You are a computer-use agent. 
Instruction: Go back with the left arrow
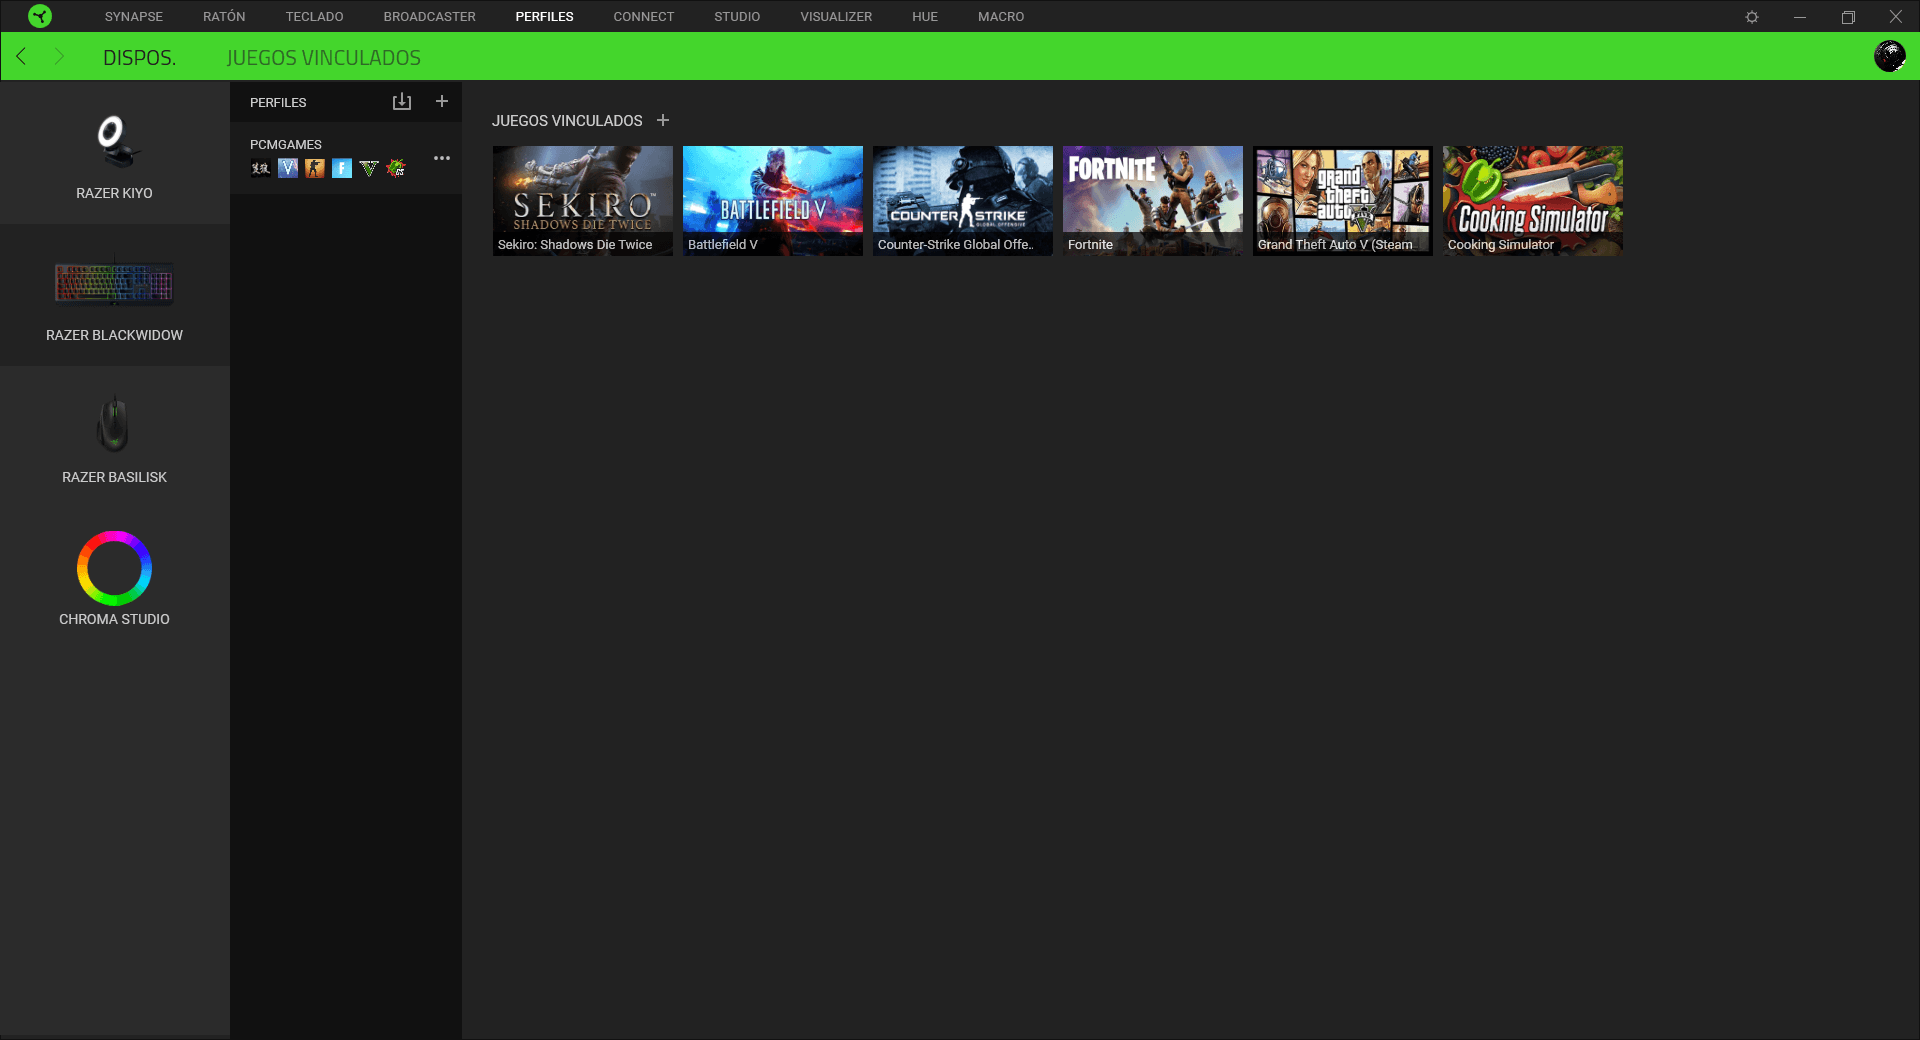tap(21, 56)
